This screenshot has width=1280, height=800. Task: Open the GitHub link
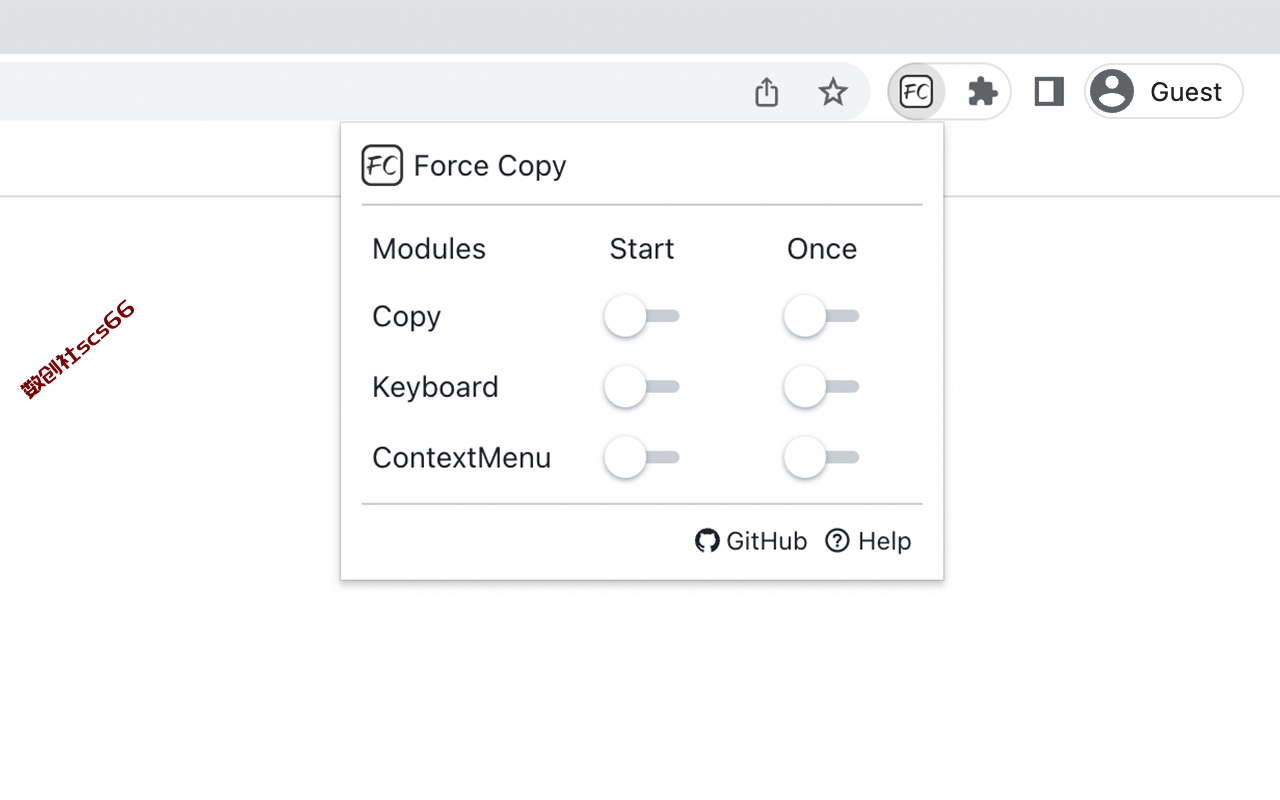tap(751, 541)
